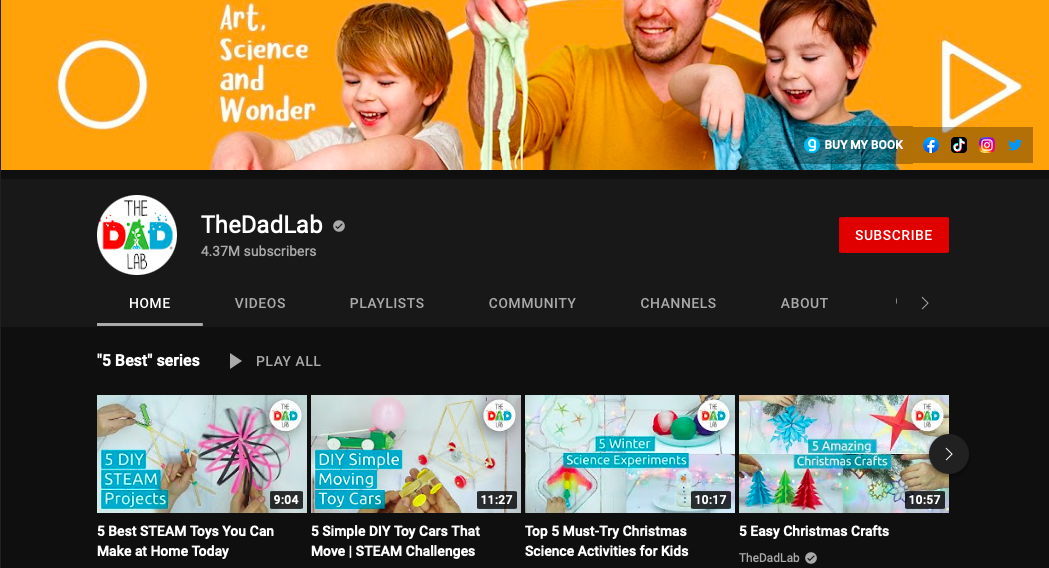1049x568 pixels.
Task: Open title 5 Easy Christmas Crafts
Action: point(814,531)
